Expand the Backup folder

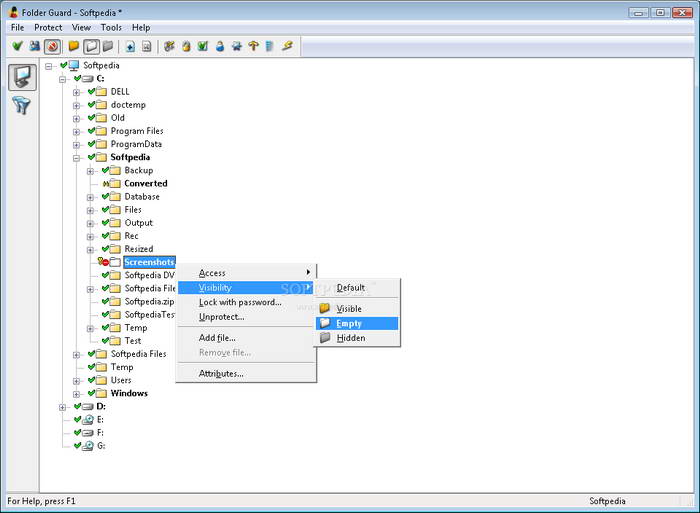click(90, 171)
